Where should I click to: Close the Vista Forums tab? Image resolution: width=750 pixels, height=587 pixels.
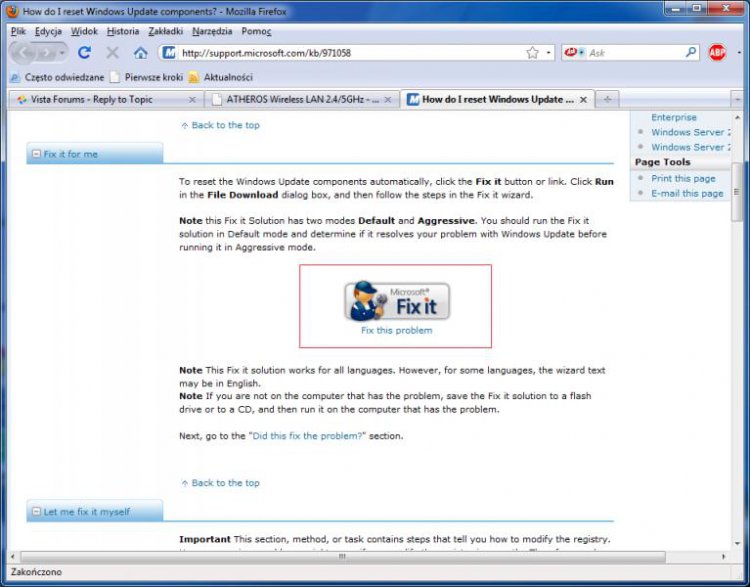click(192, 100)
